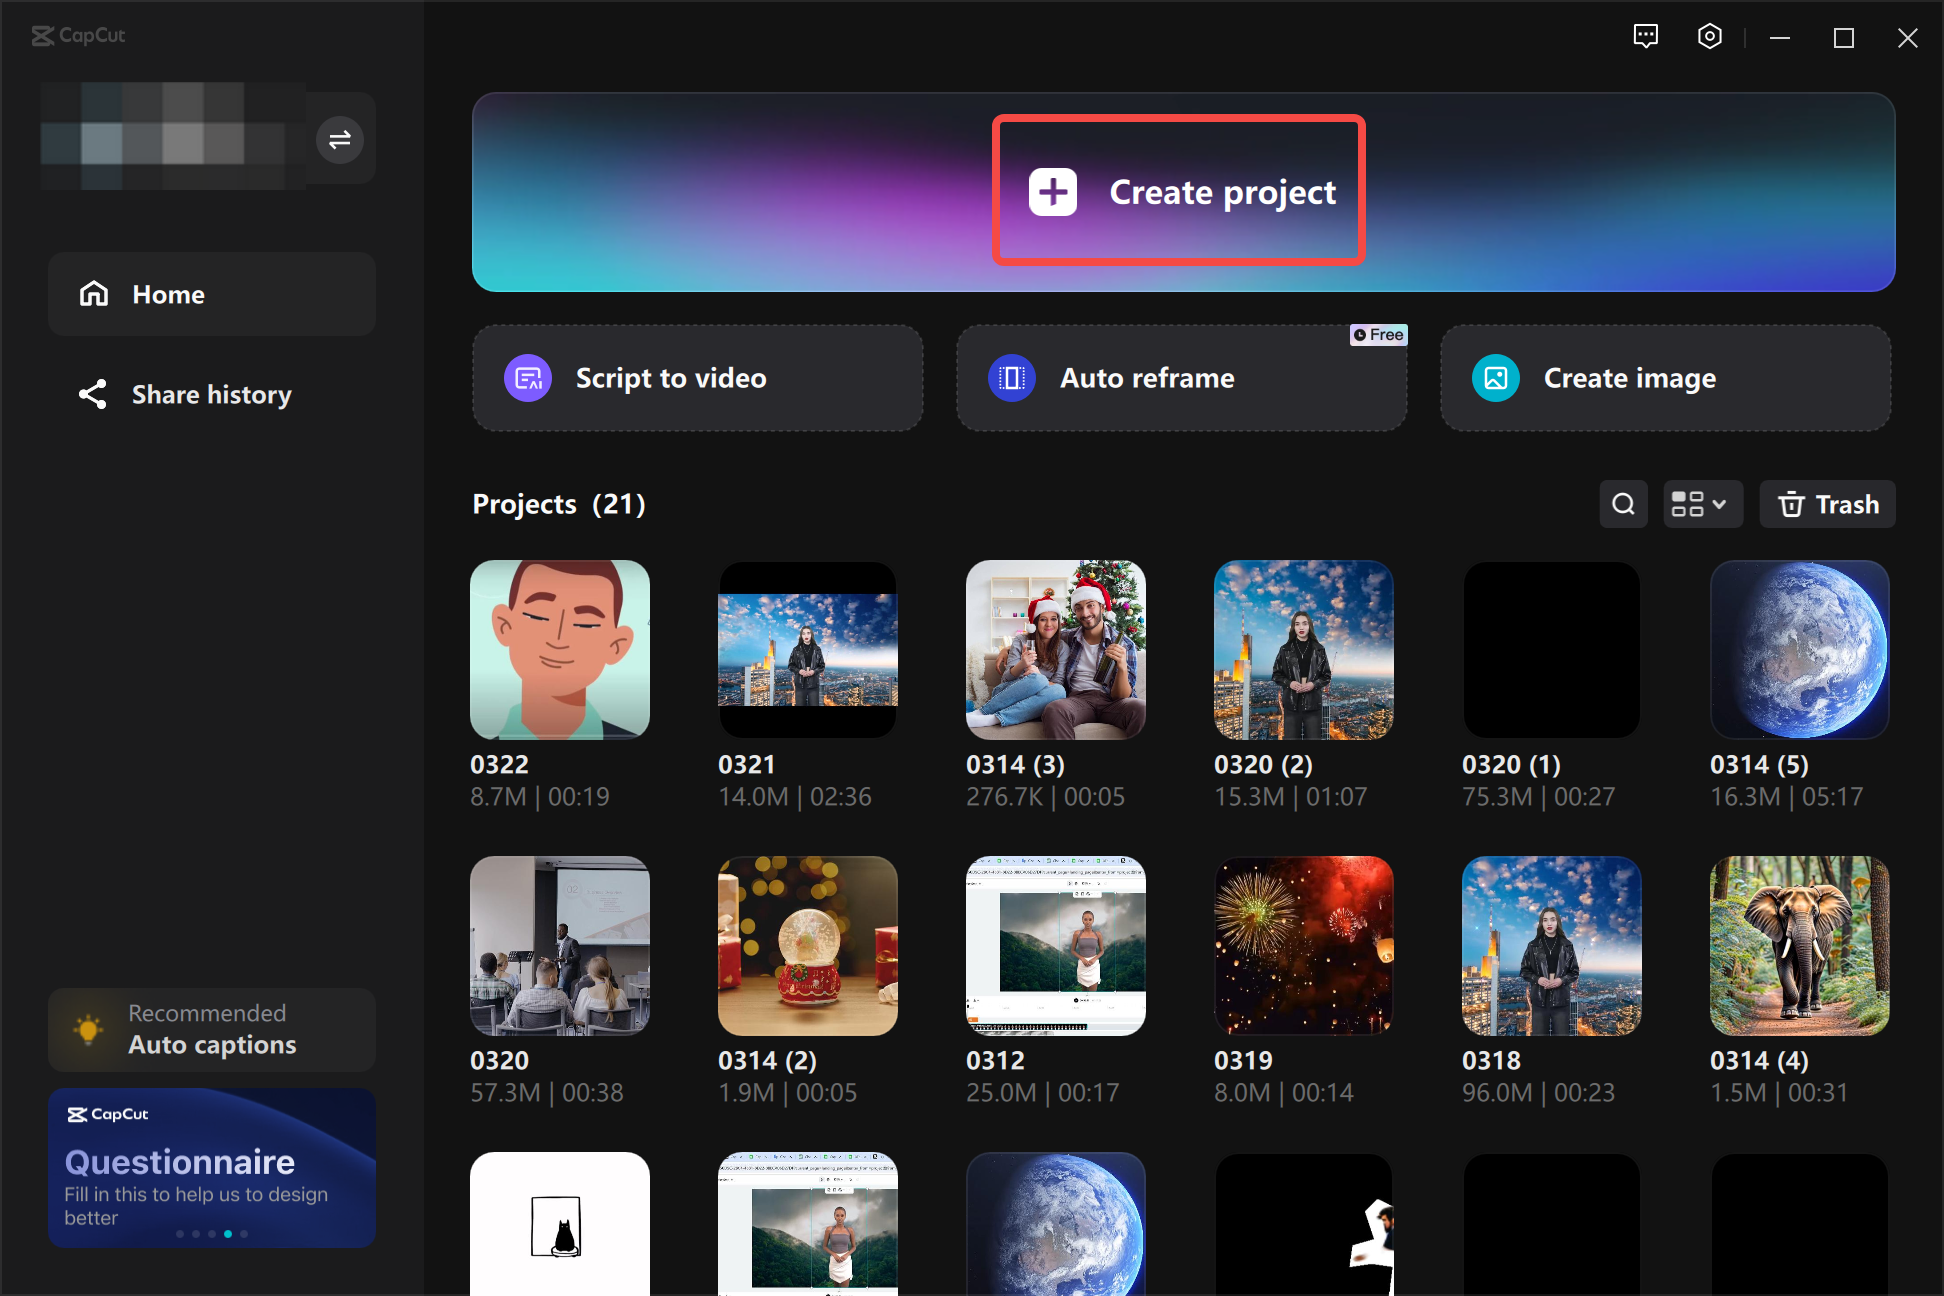
Task: Click the Home icon in the sidebar
Action: tap(93, 293)
